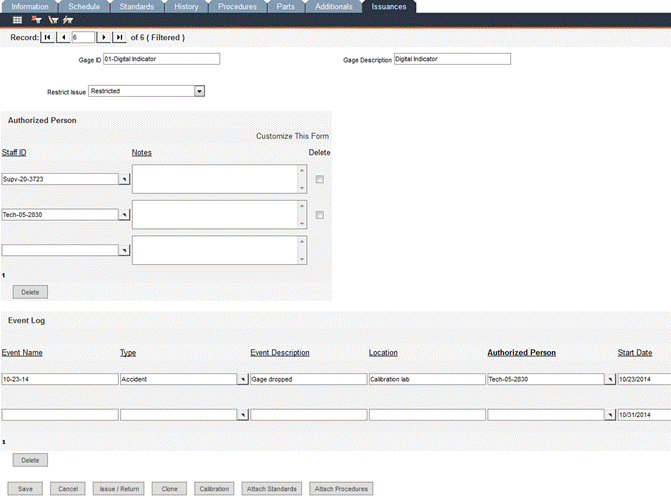Screen dimensions: 671x500
Task: Sort by Event Name column header
Action: tap(22, 353)
